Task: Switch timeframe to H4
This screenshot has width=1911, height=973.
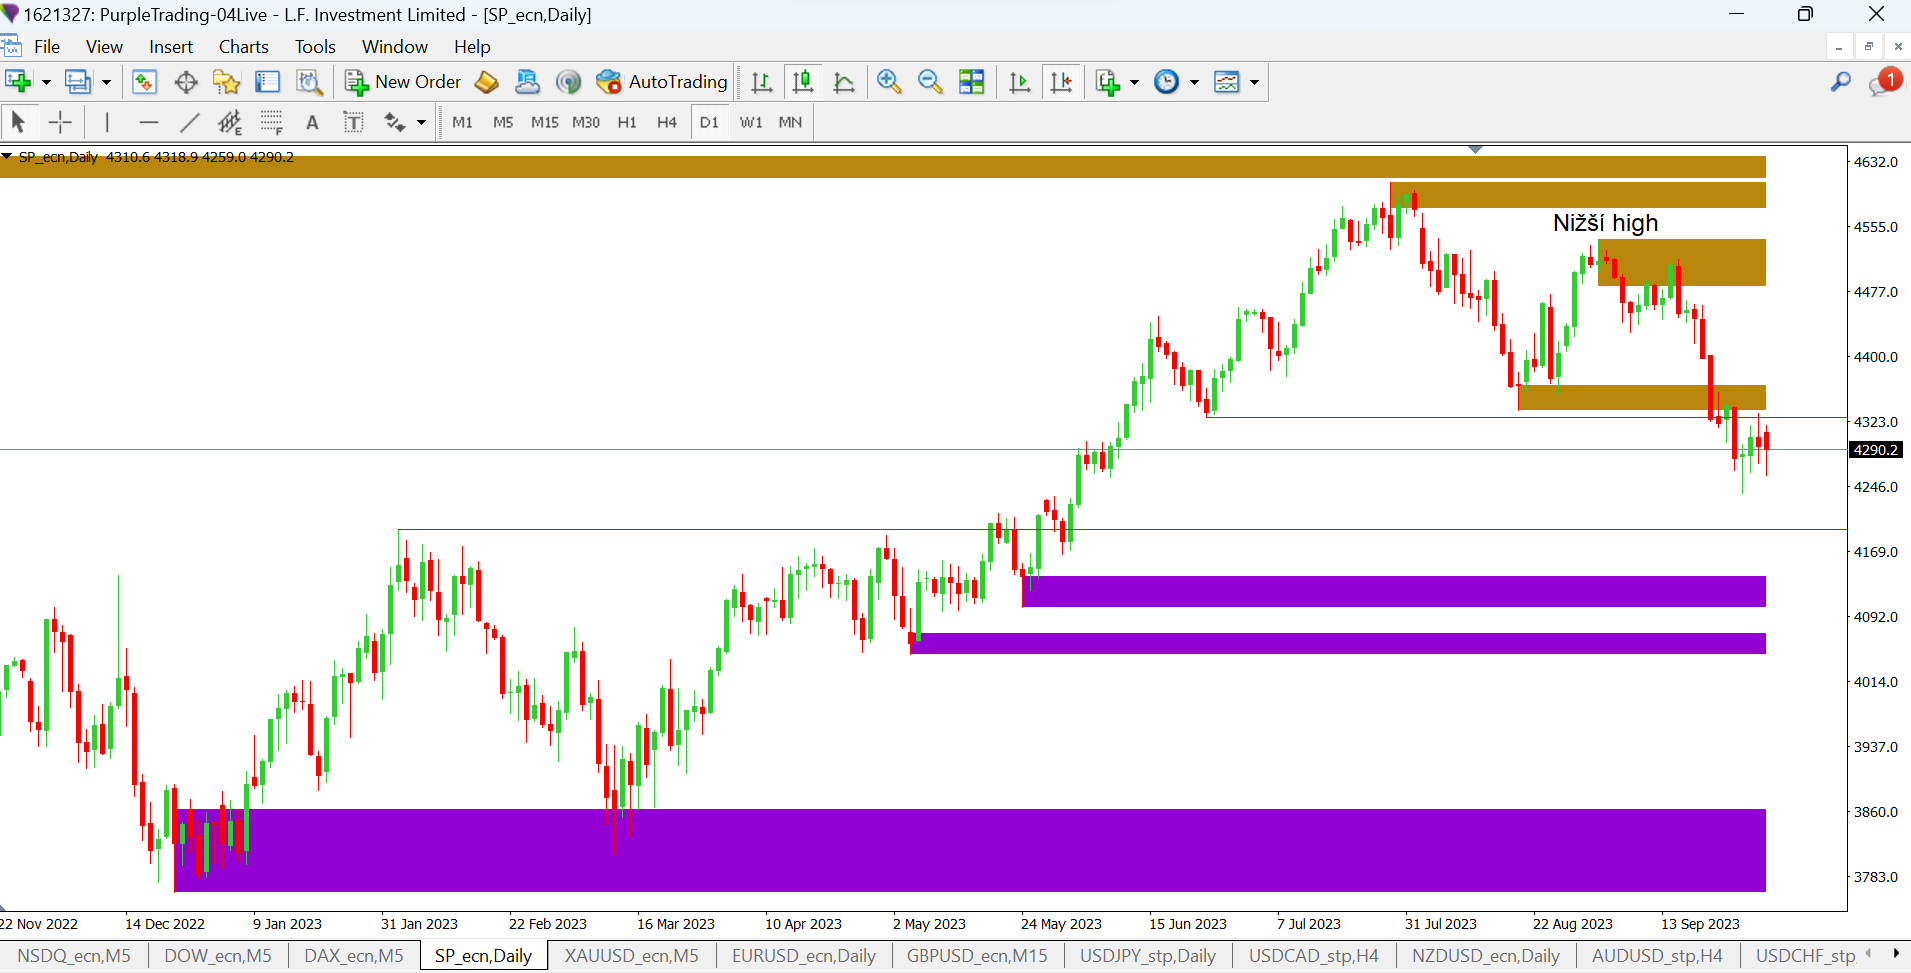Action: (x=667, y=122)
